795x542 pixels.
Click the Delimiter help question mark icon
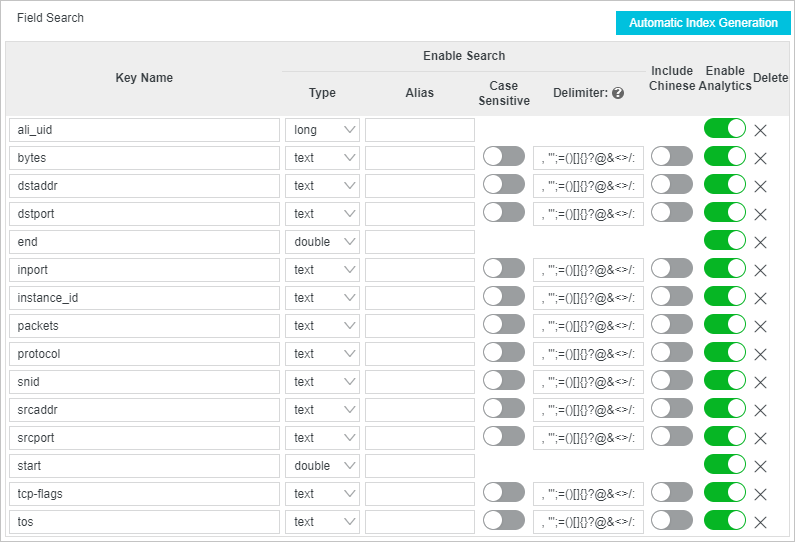(618, 93)
